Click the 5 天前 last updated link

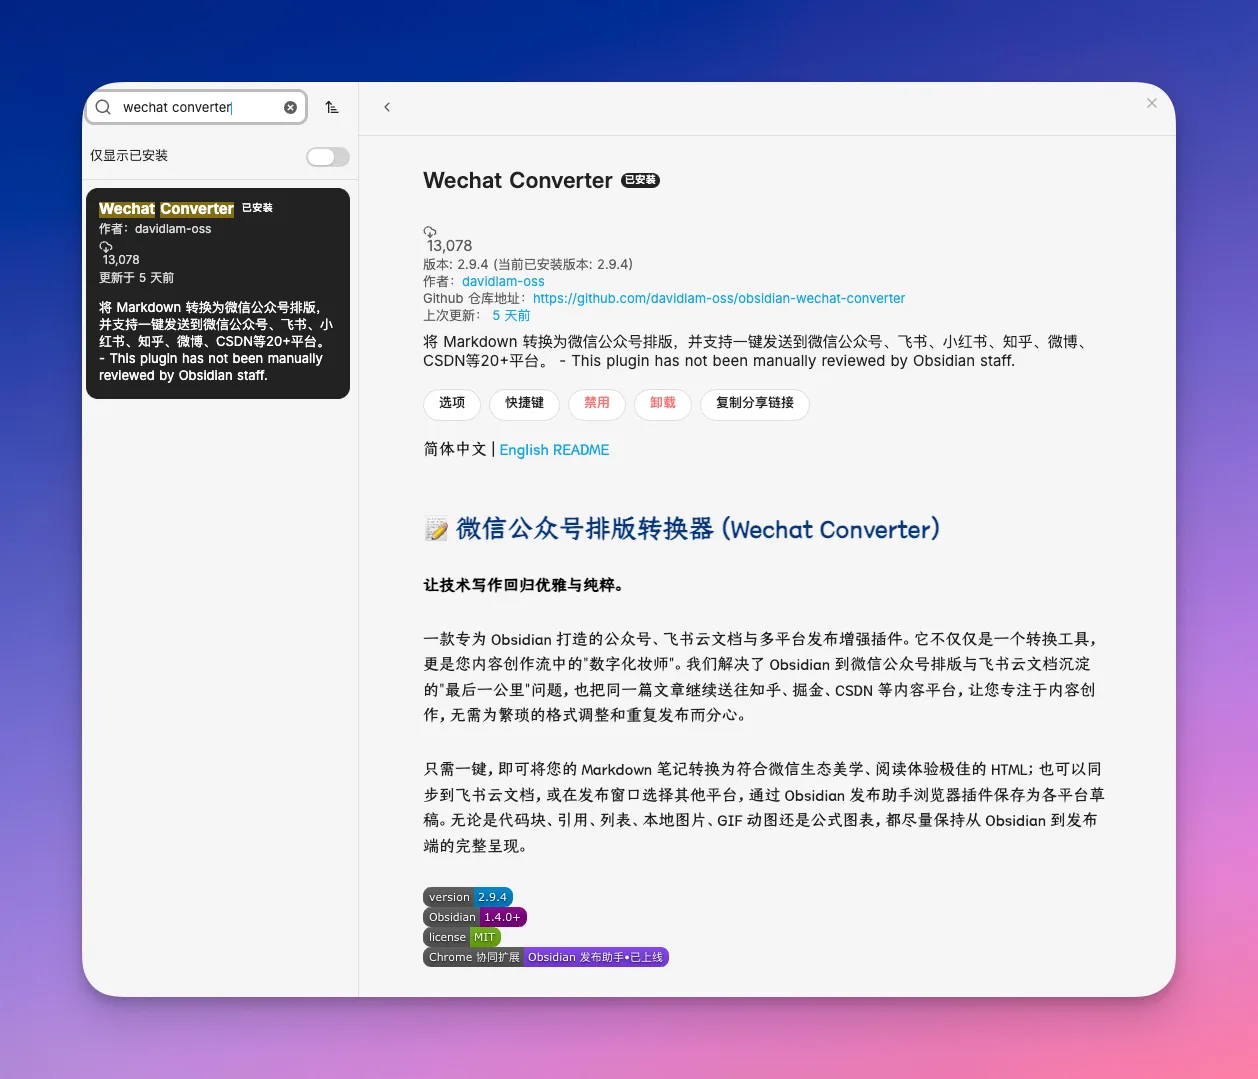point(511,315)
